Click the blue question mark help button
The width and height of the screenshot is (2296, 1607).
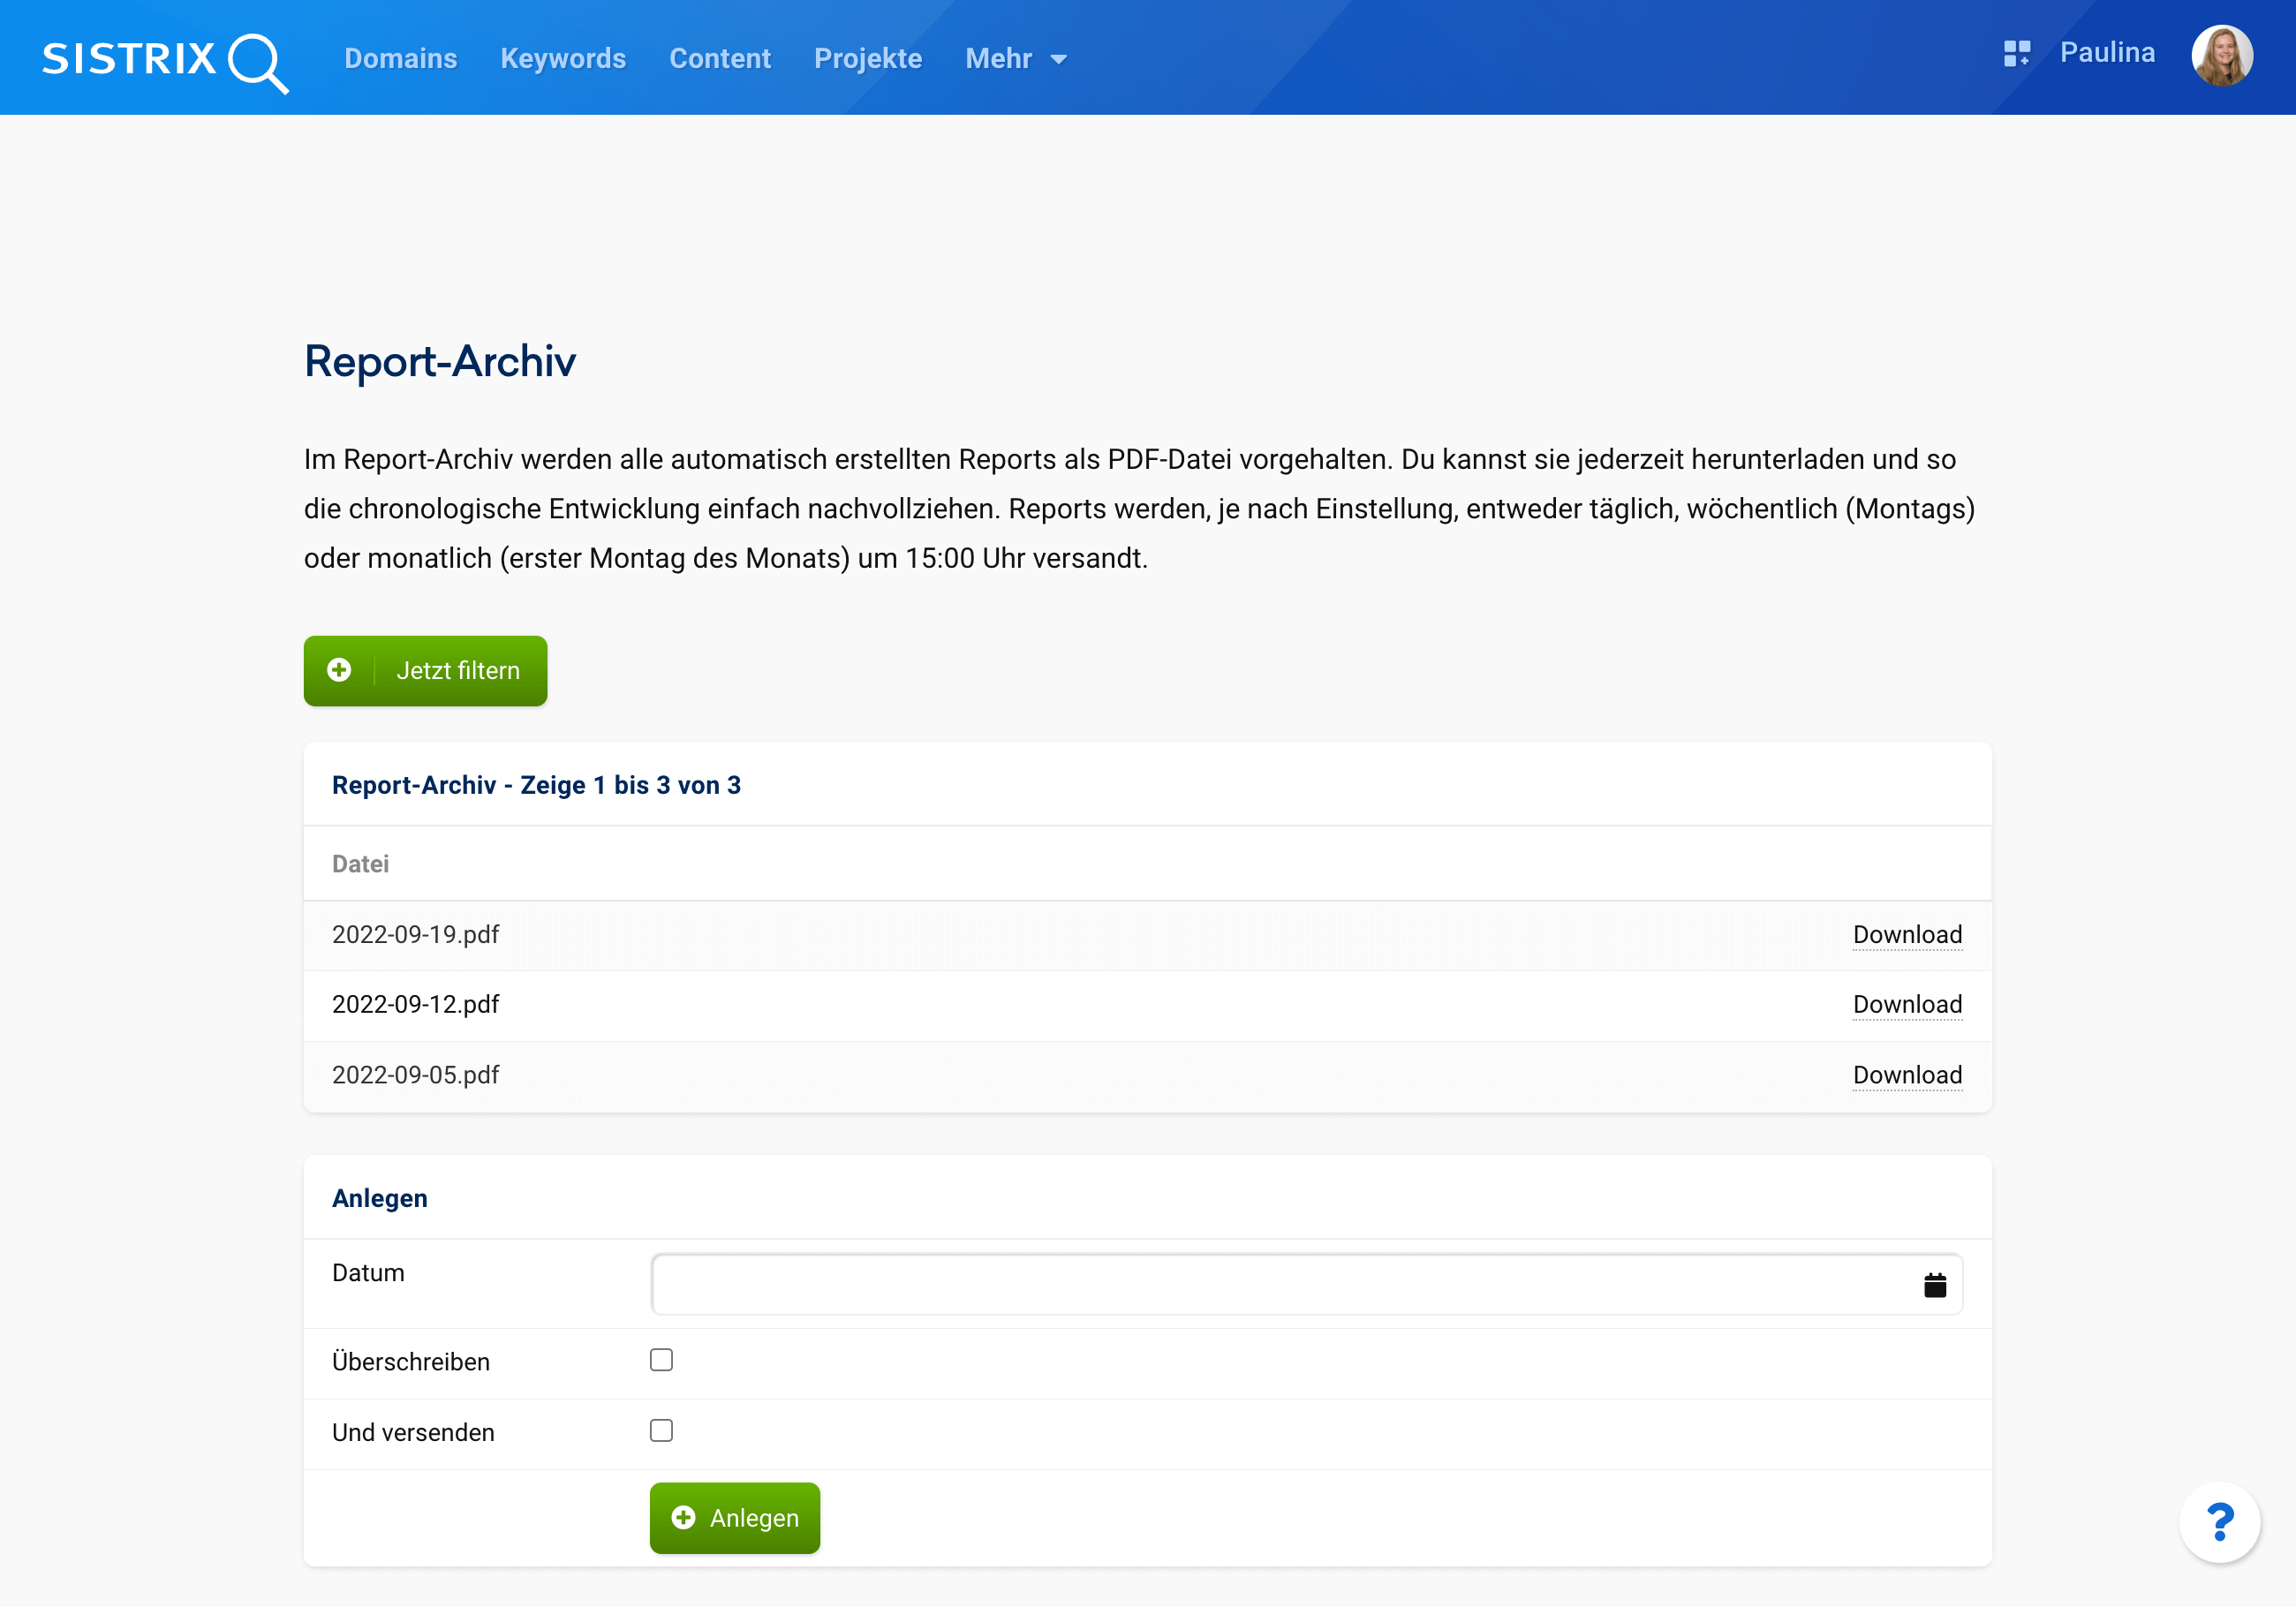point(2219,1521)
